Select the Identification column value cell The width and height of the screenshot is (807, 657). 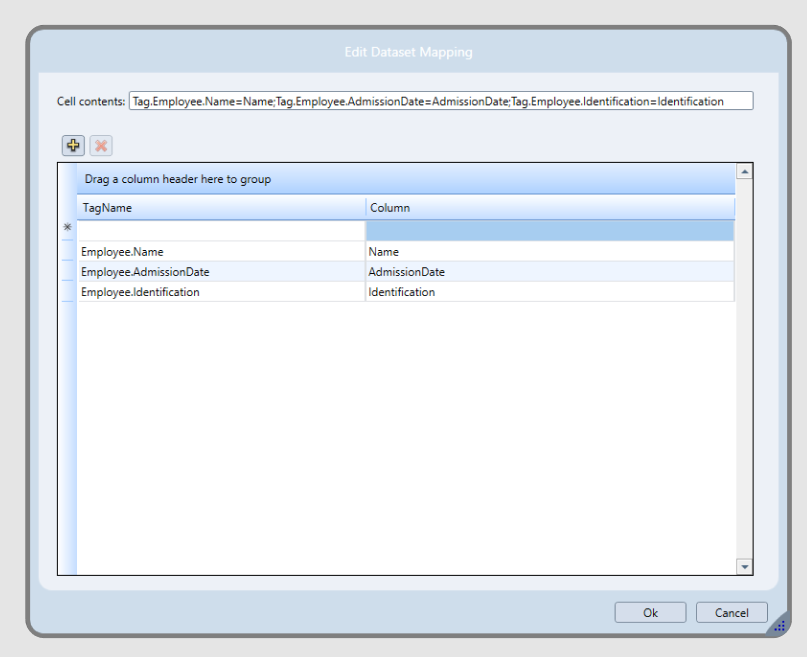[x=549, y=292]
